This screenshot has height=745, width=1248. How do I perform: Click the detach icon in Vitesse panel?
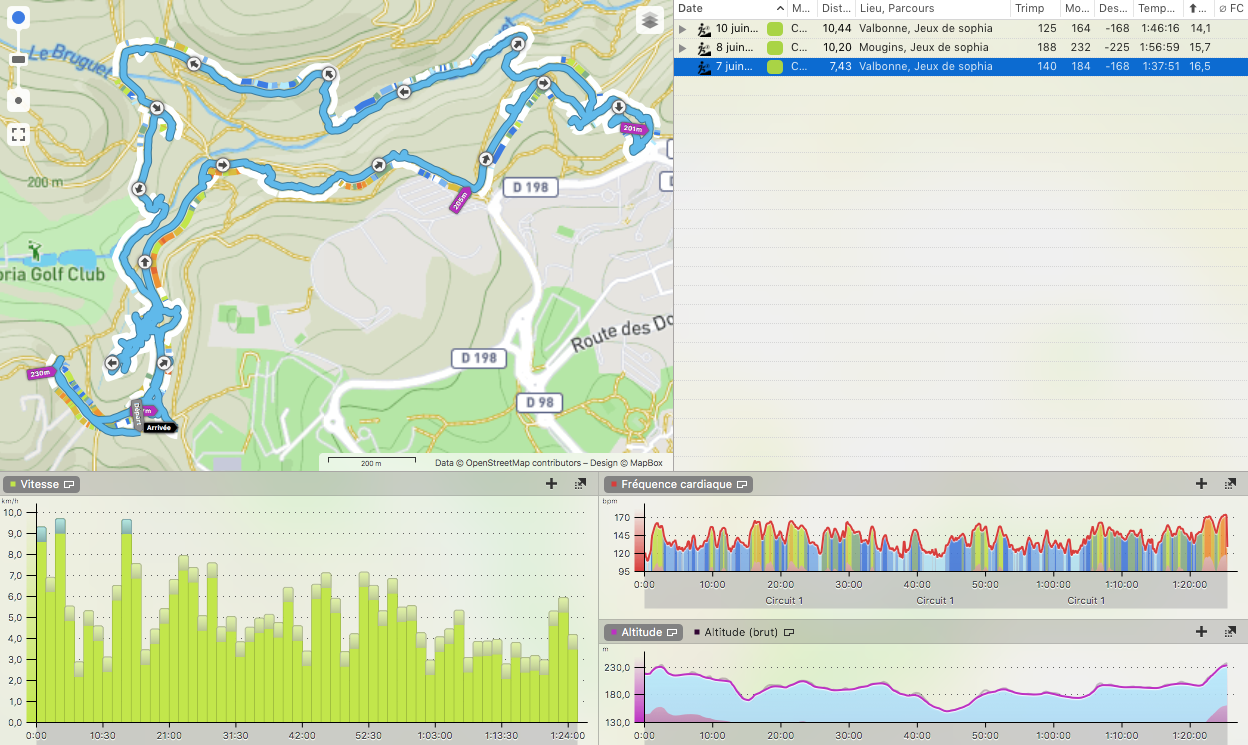580,484
